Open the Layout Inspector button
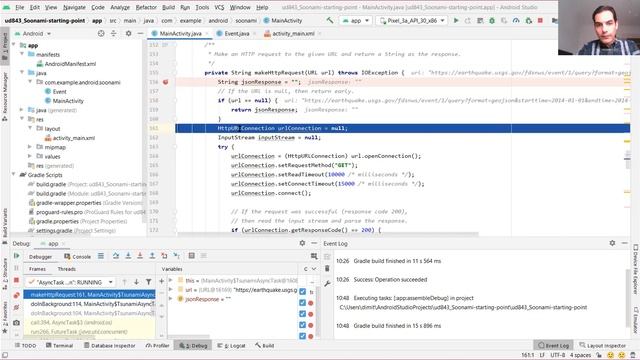Viewport: 640px width, 360px height. (x=602, y=345)
